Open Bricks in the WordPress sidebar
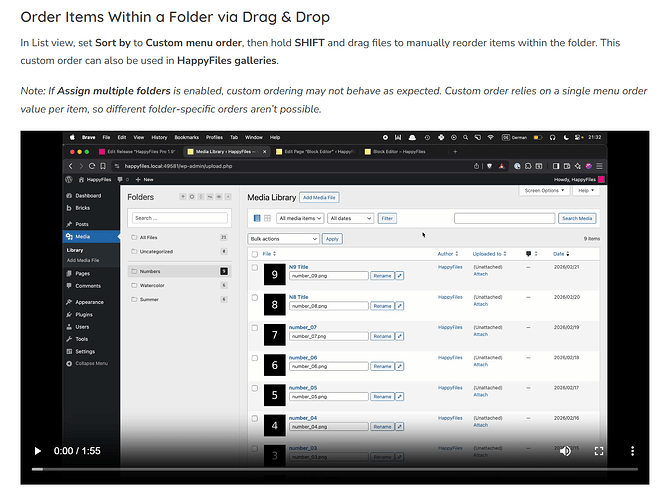669x500 pixels. coord(82,208)
